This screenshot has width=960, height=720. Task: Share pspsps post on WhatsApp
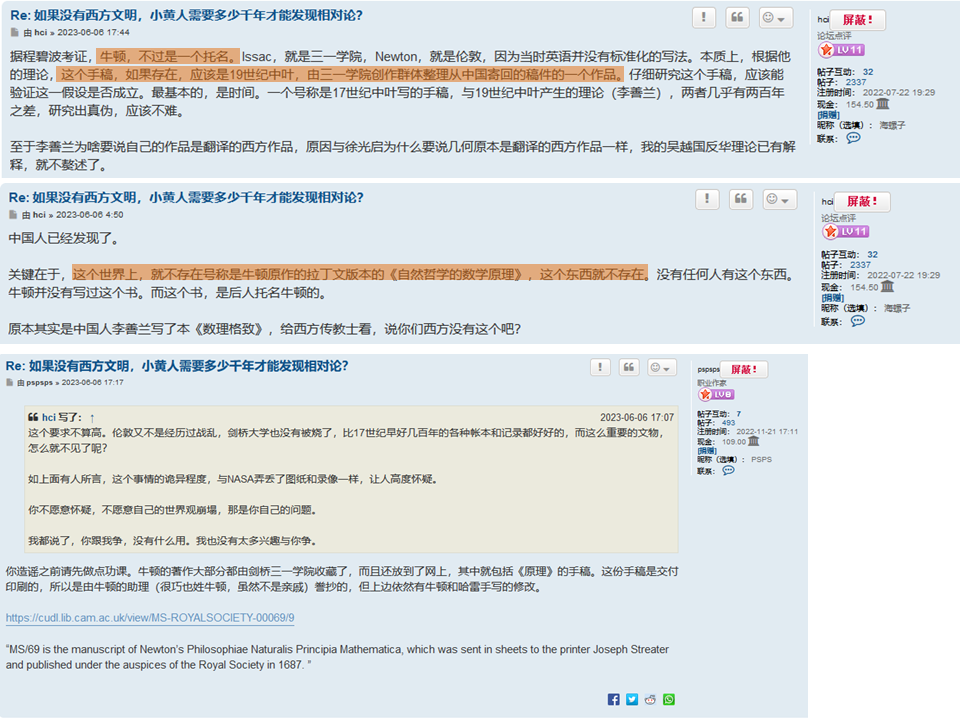(x=669, y=699)
